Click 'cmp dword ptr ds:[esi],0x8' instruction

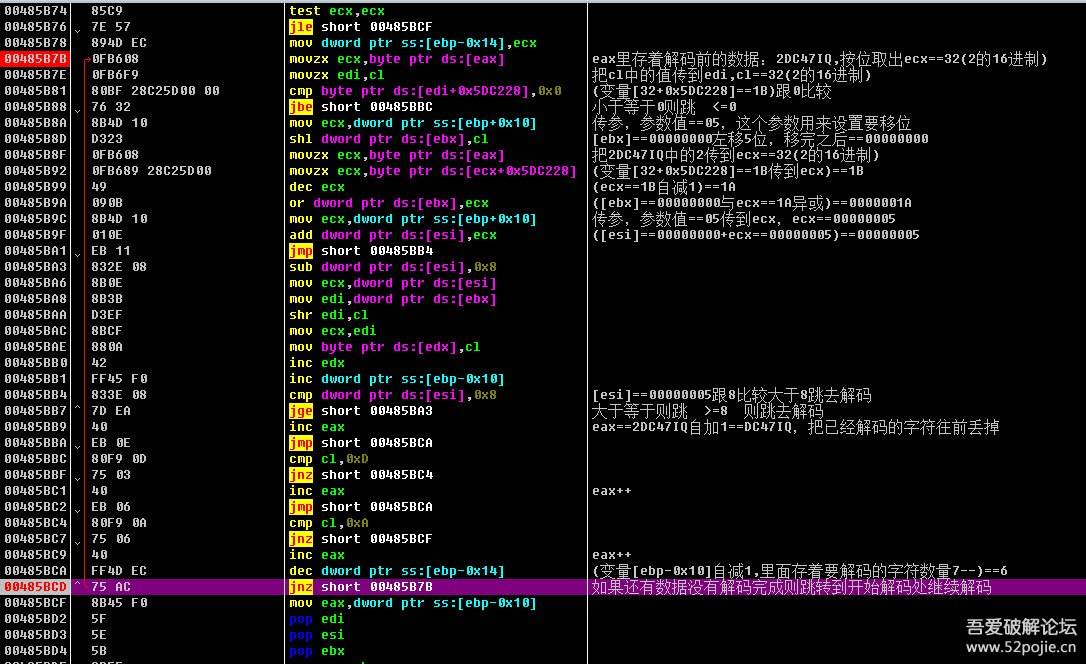393,395
